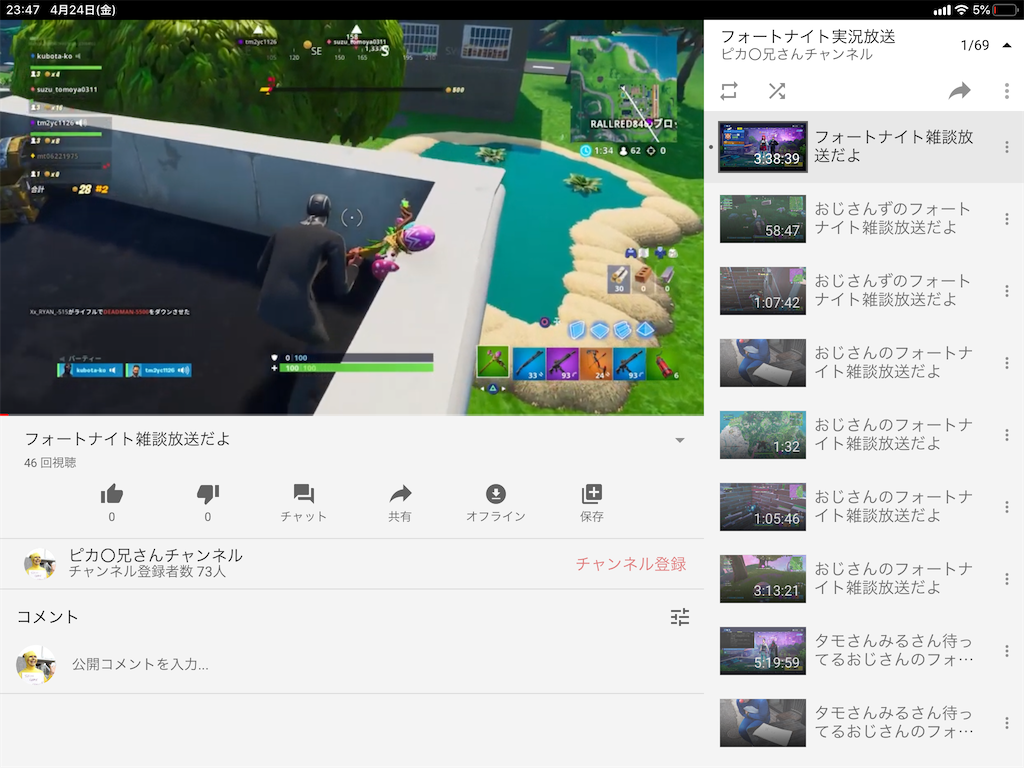Image resolution: width=1024 pixels, height=768 pixels.
Task: Open options for 1:07:42 playlist video
Action: (1006, 291)
